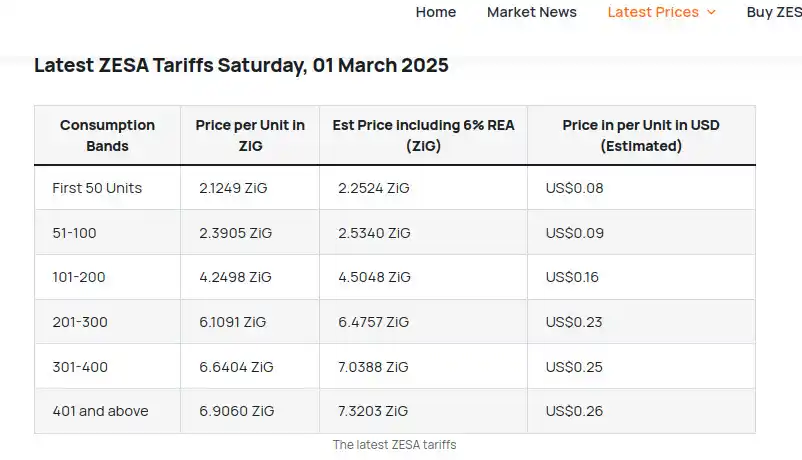The height and width of the screenshot is (460, 802).
Task: Click the 4.5048 ZiG estimated price cell
Action: click(x=424, y=277)
